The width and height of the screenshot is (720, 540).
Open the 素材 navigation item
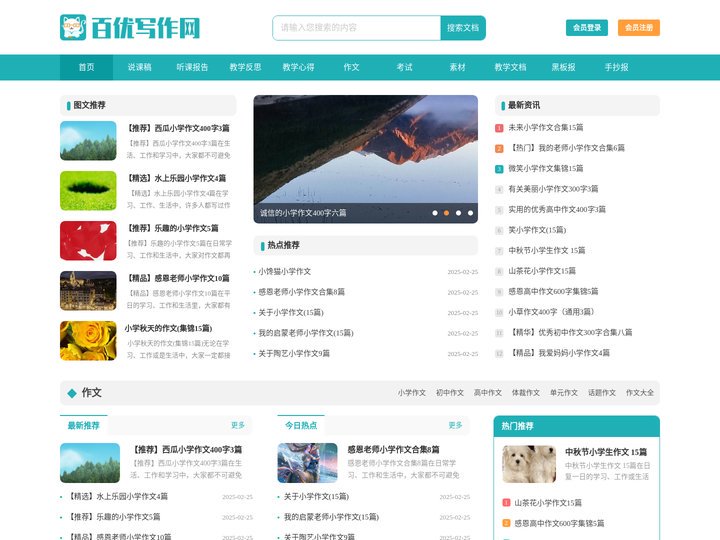(x=457, y=68)
